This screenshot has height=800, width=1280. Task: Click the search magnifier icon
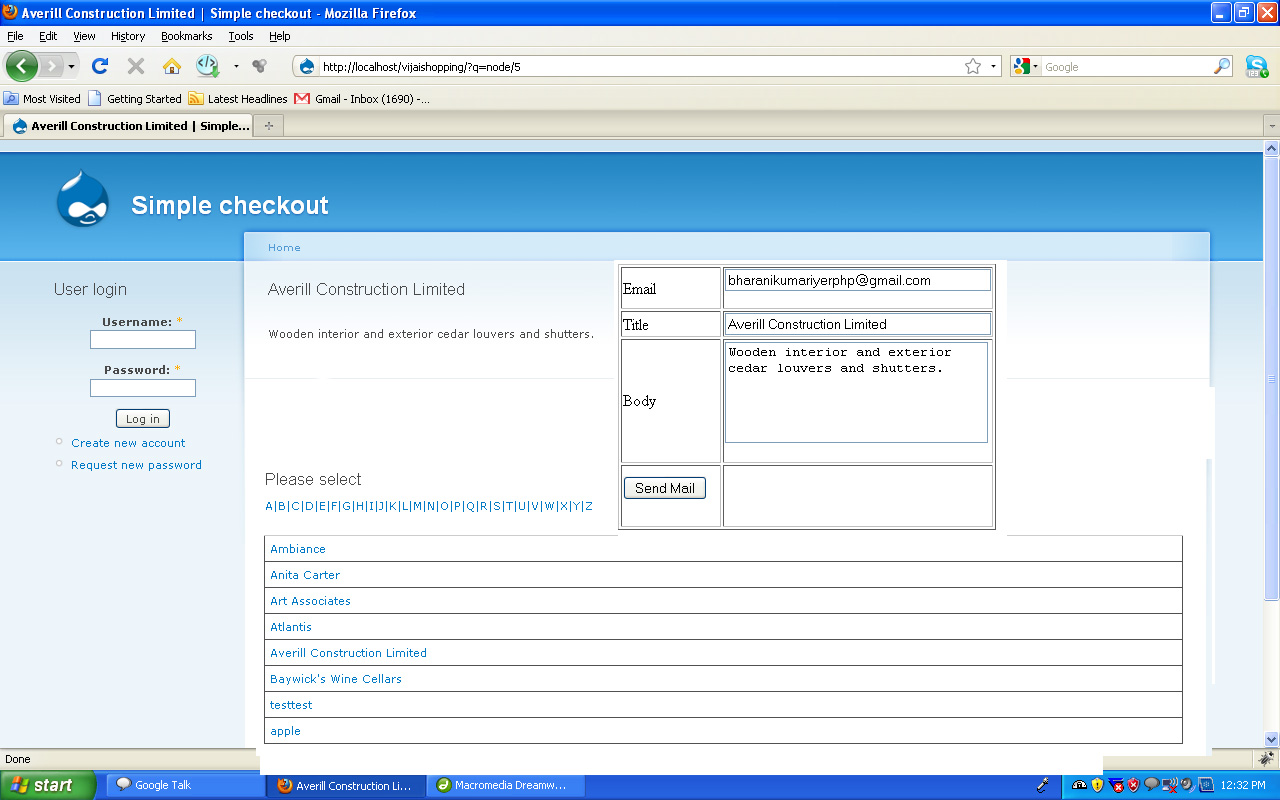(1222, 67)
